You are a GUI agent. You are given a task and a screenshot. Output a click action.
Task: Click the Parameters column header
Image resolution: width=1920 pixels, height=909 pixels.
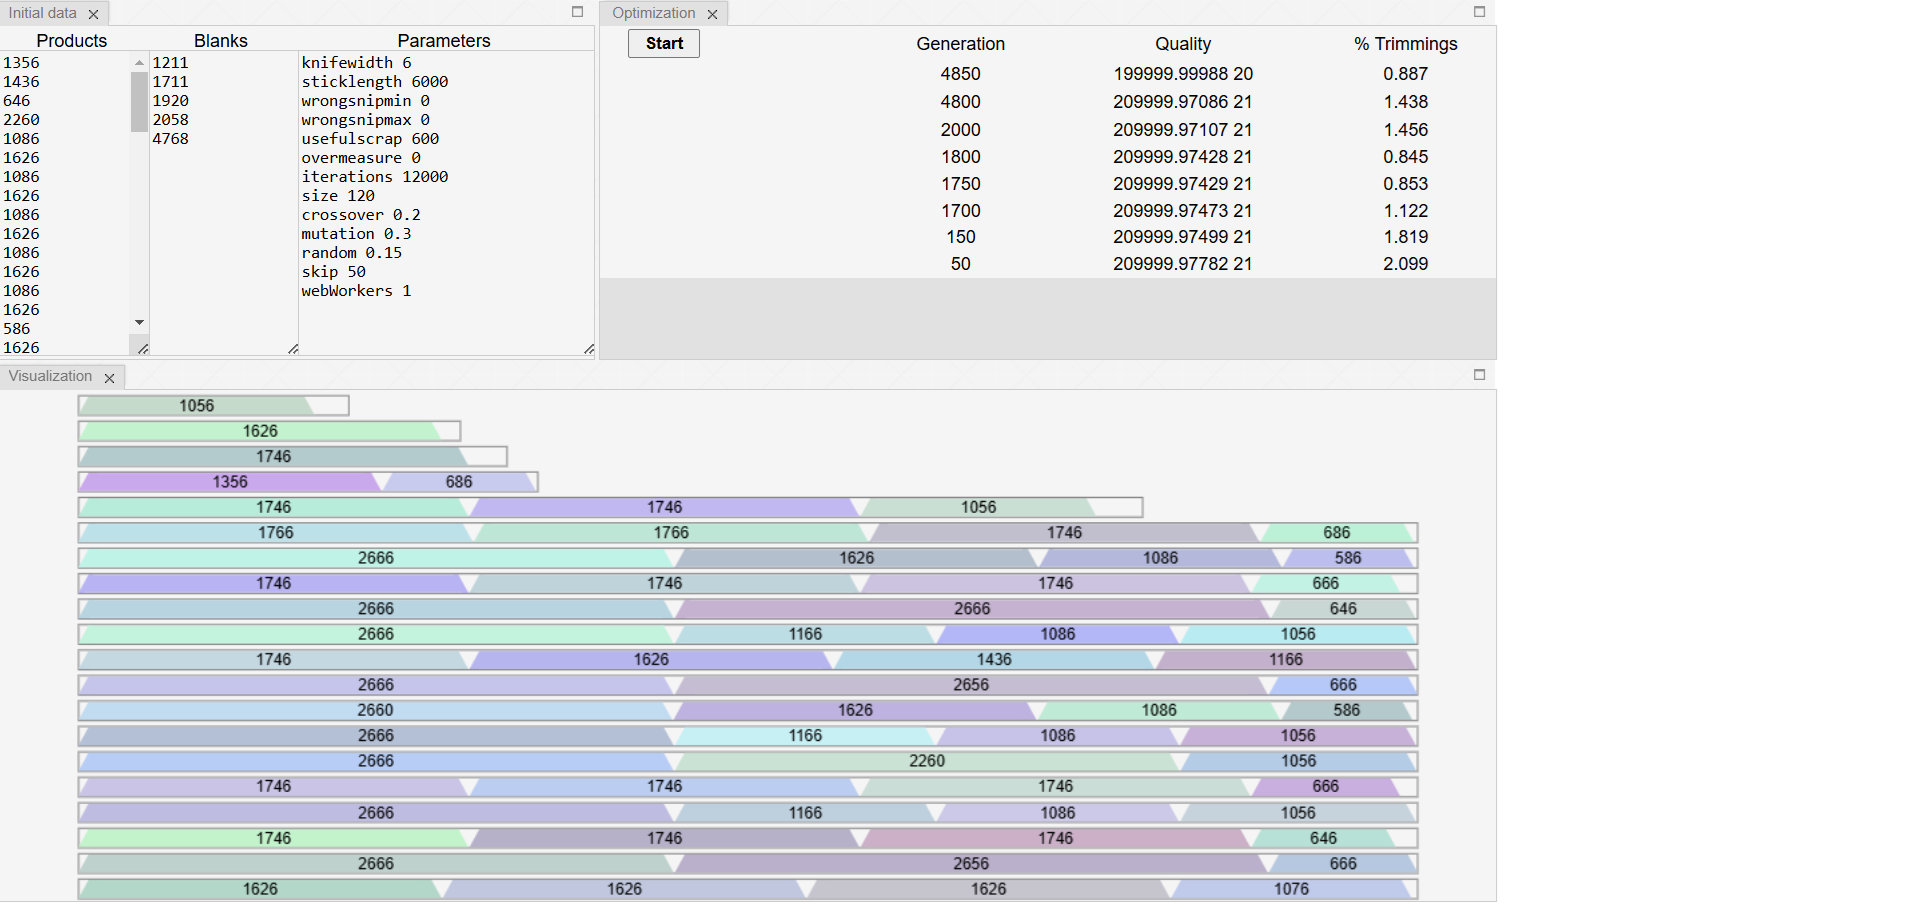coord(444,41)
